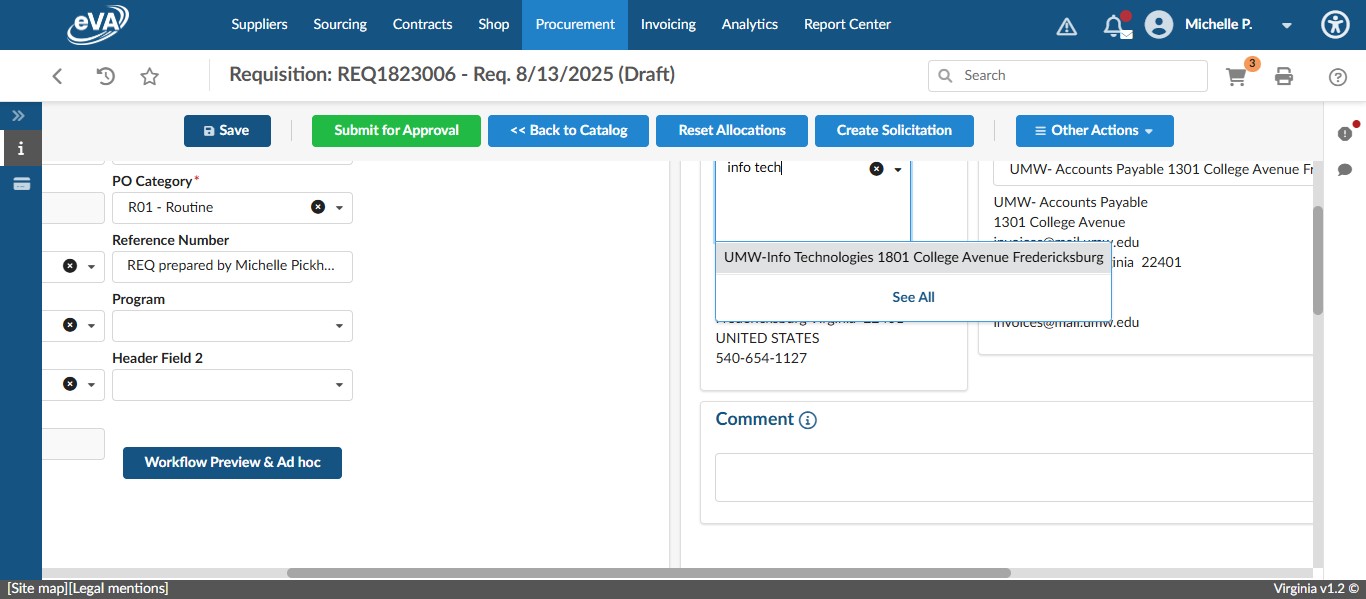
Task: Click the vertical scrollbar thumb
Action: [1317, 260]
